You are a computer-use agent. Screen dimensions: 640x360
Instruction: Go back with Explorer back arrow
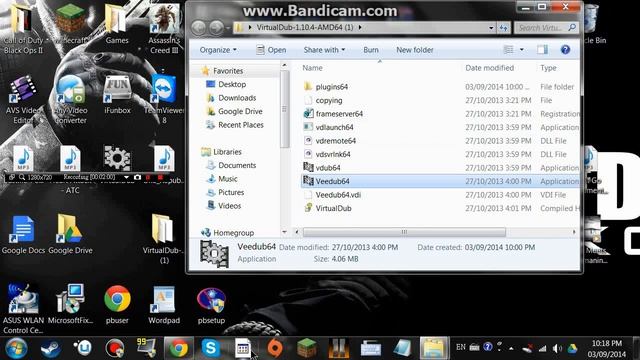click(199, 28)
